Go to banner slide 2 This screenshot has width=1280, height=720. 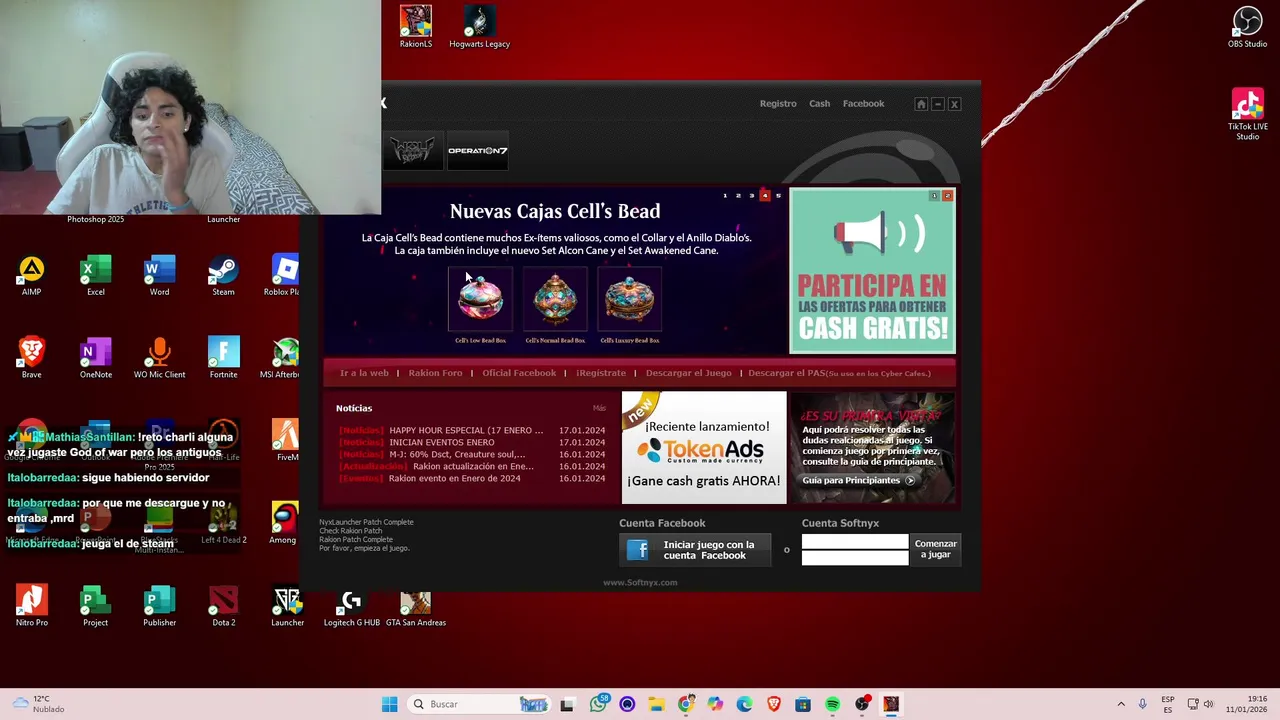click(738, 195)
